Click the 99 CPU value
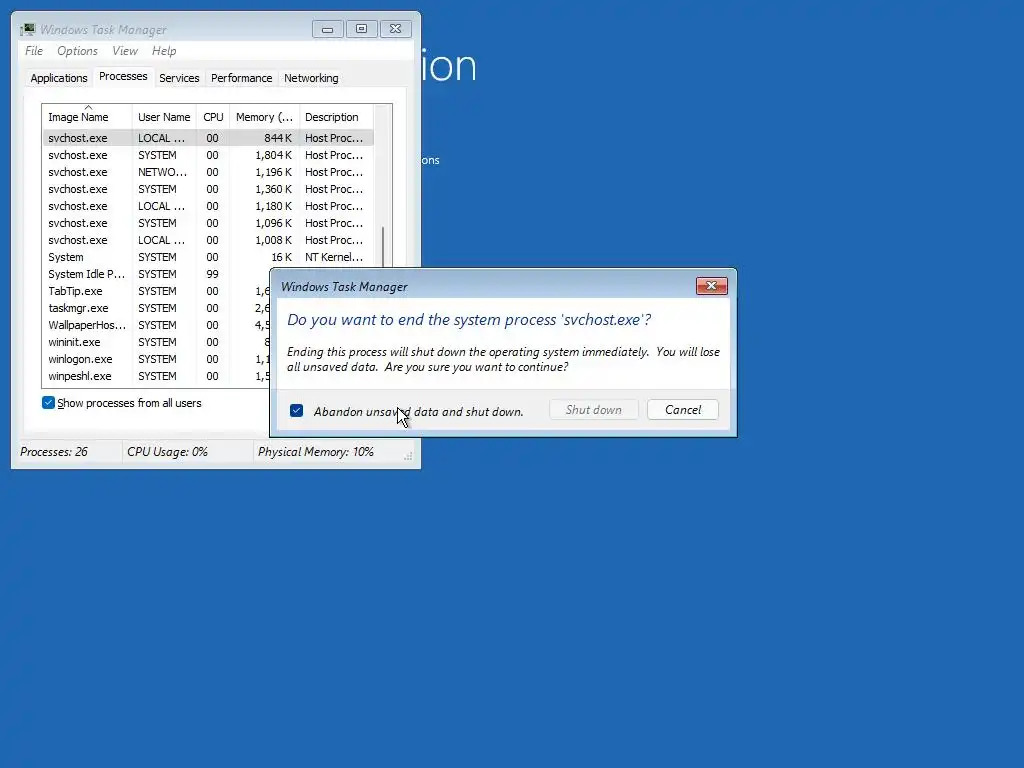This screenshot has width=1024, height=768. click(212, 274)
